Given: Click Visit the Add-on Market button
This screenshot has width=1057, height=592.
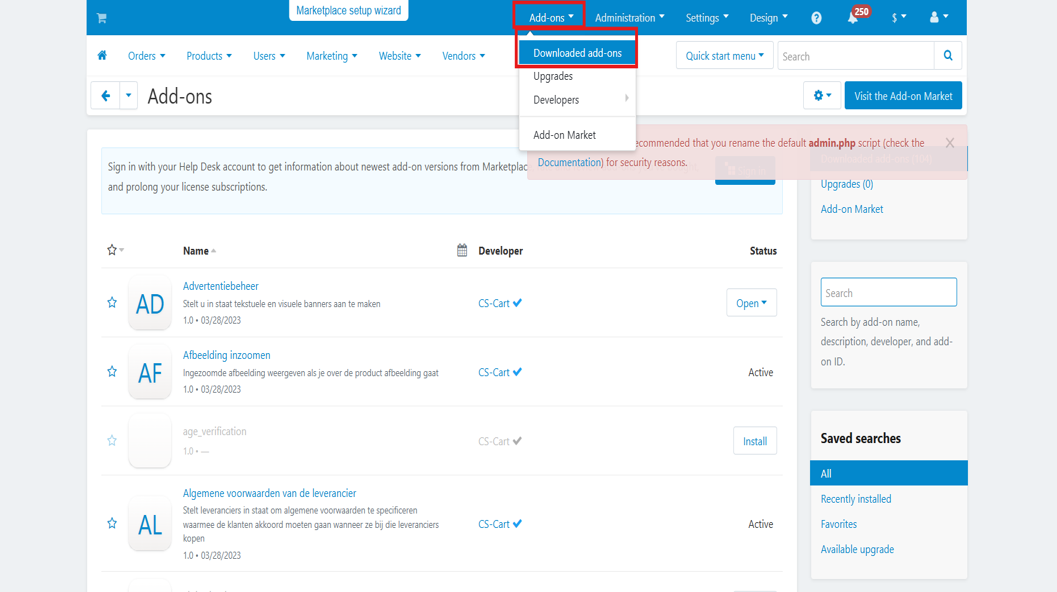Looking at the screenshot, I should pos(902,96).
